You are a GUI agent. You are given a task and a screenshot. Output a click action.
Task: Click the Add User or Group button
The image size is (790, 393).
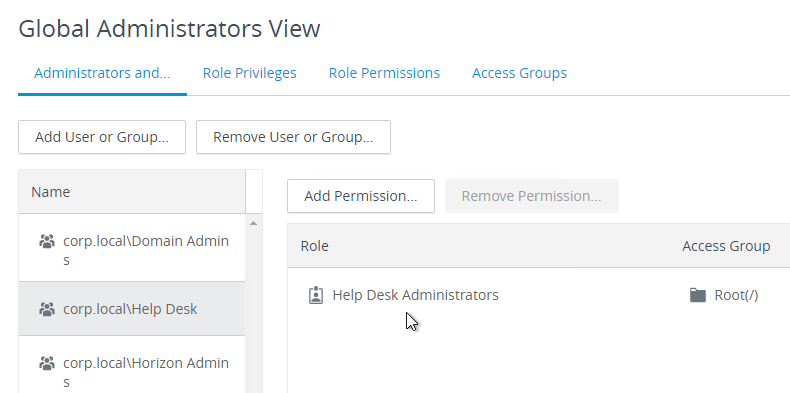(102, 137)
